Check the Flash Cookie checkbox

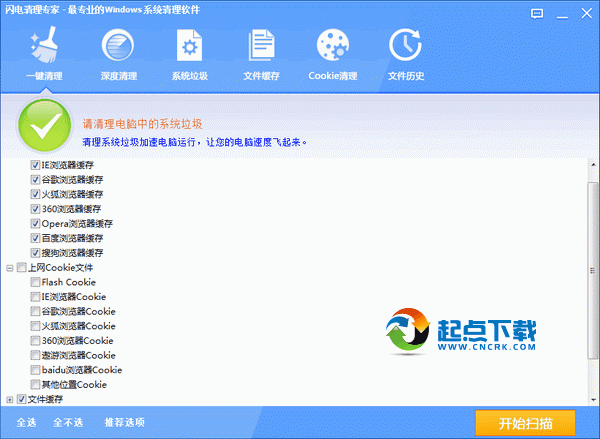(x=35, y=282)
